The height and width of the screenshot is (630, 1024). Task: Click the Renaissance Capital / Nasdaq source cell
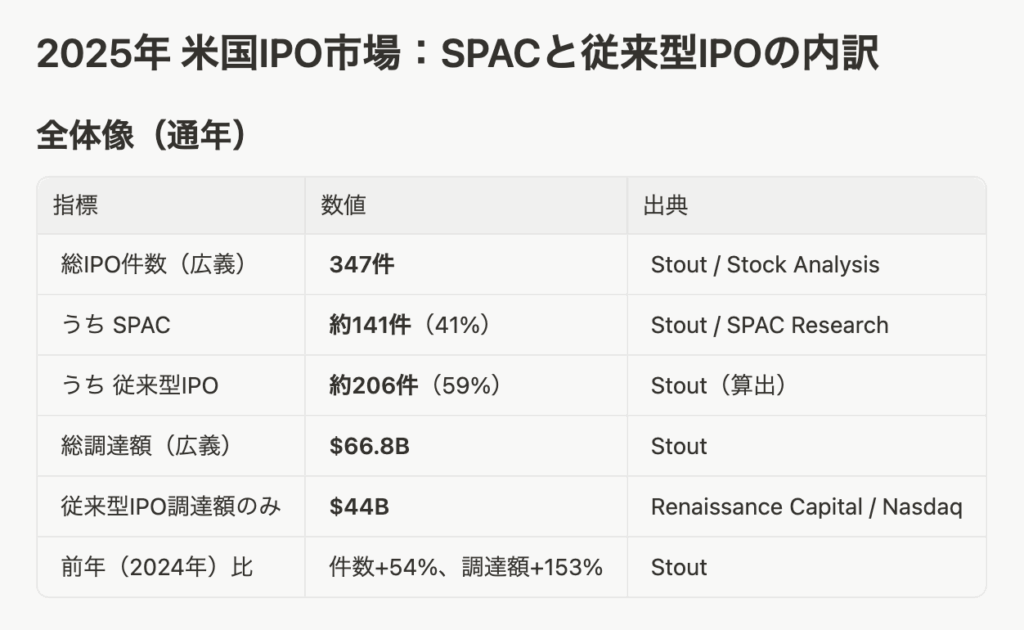pos(806,507)
